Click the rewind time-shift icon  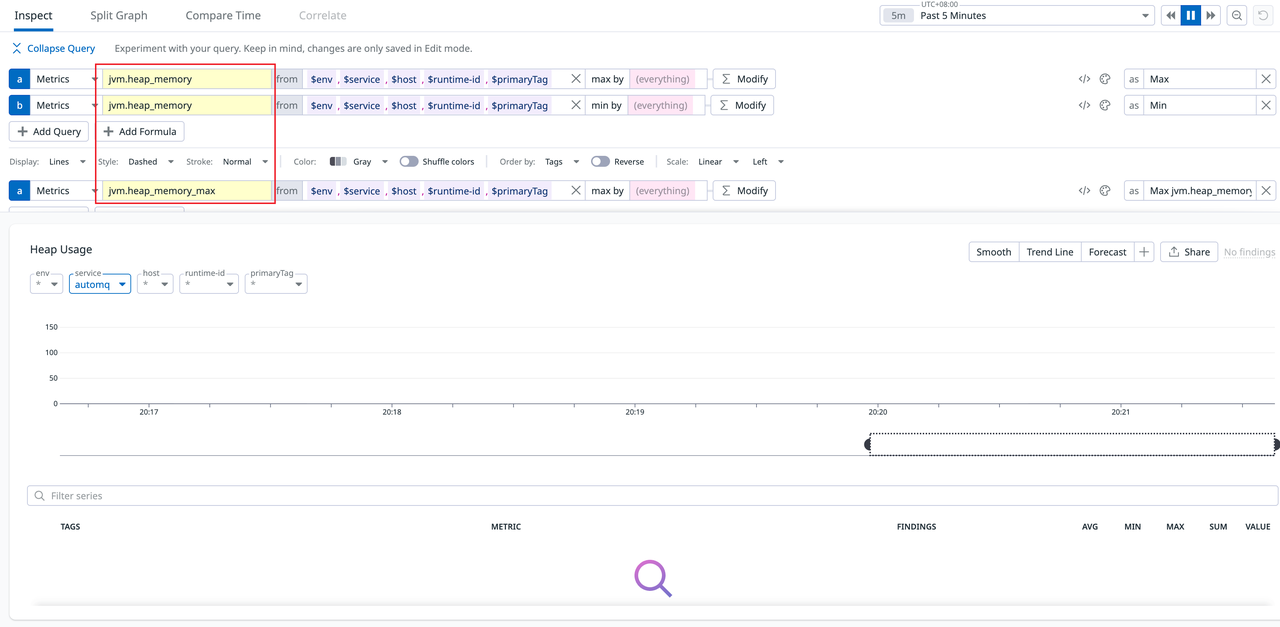click(1169, 15)
